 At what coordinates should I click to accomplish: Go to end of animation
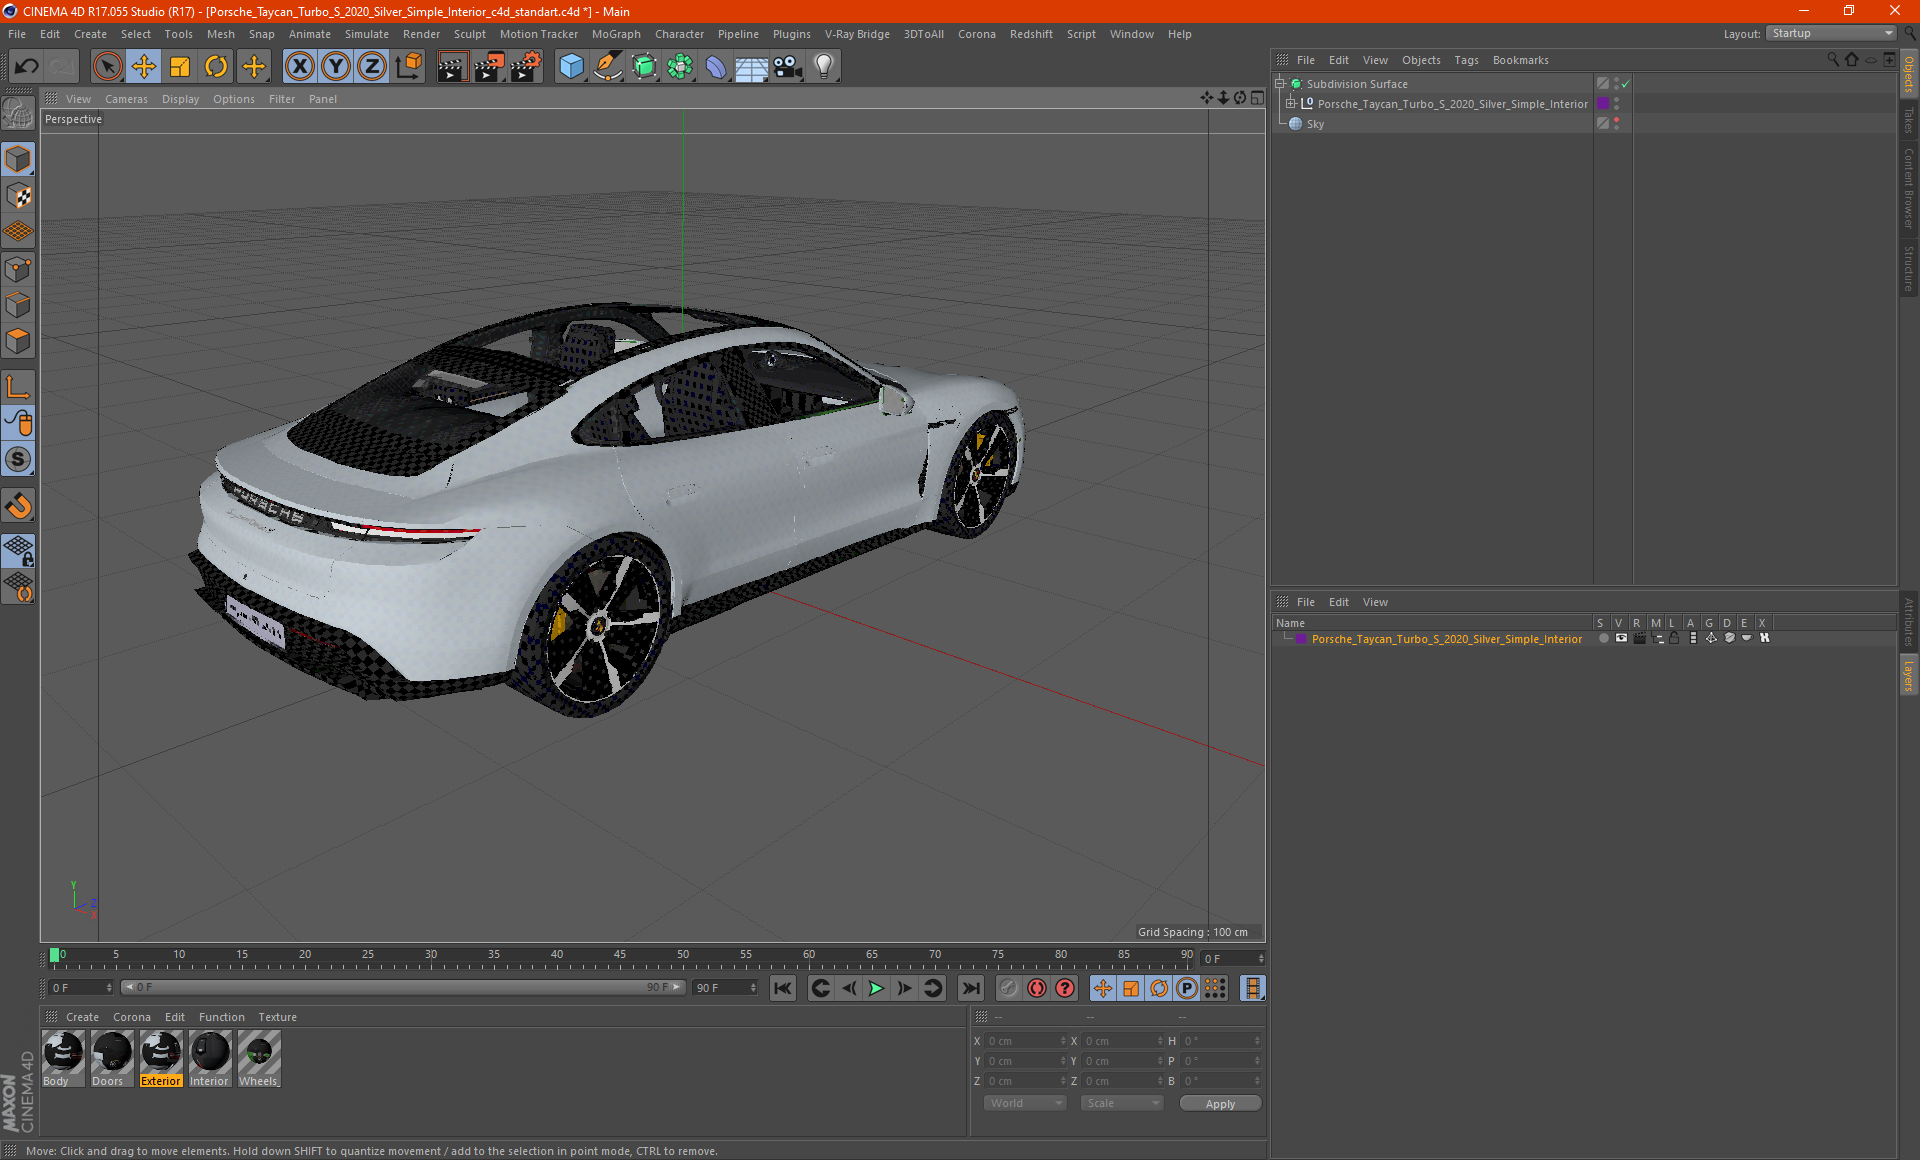[x=970, y=988]
